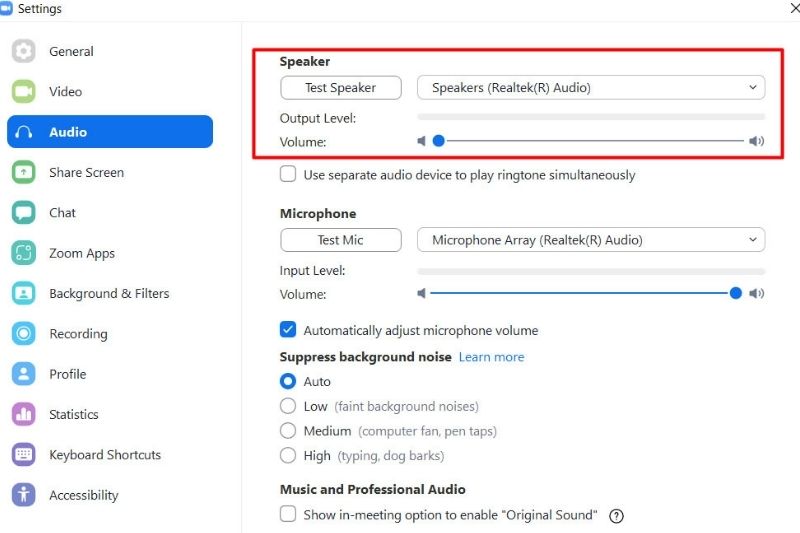Choose High noise suppression option
The image size is (800, 533).
point(288,456)
